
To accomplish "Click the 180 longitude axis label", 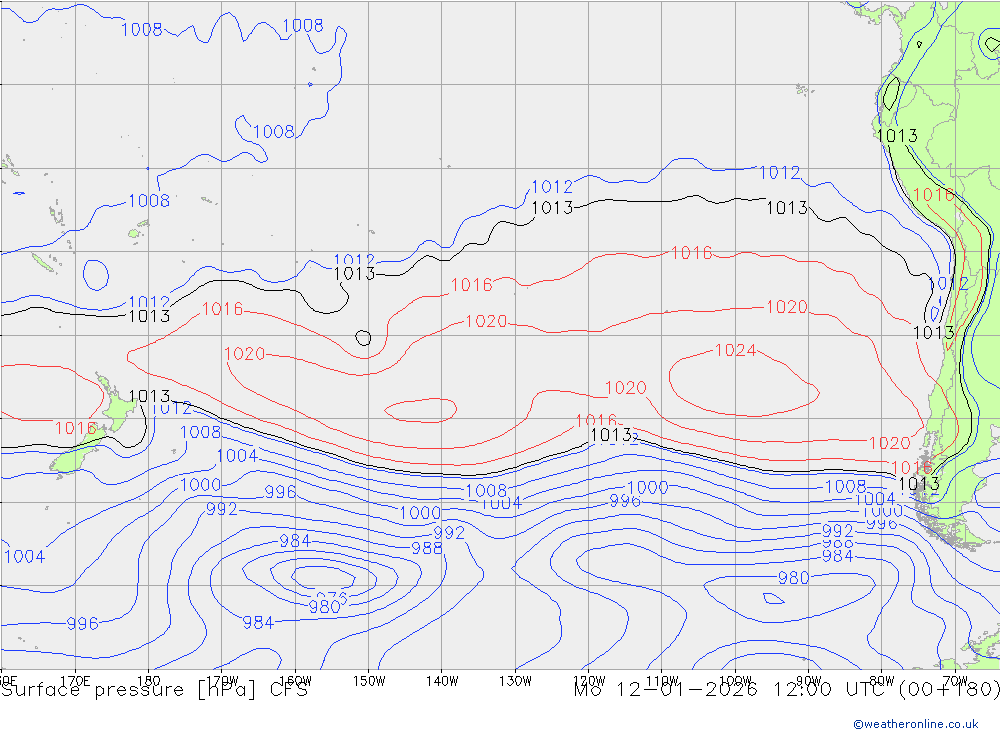I will [x=149, y=681].
